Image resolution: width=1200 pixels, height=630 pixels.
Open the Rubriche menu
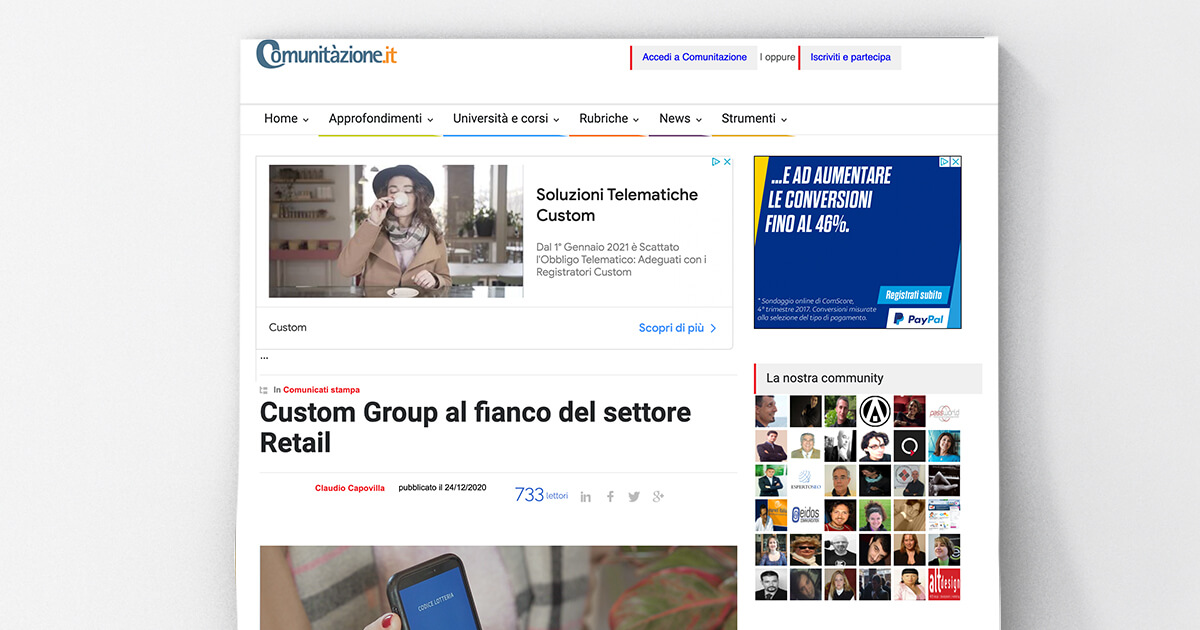(x=609, y=118)
